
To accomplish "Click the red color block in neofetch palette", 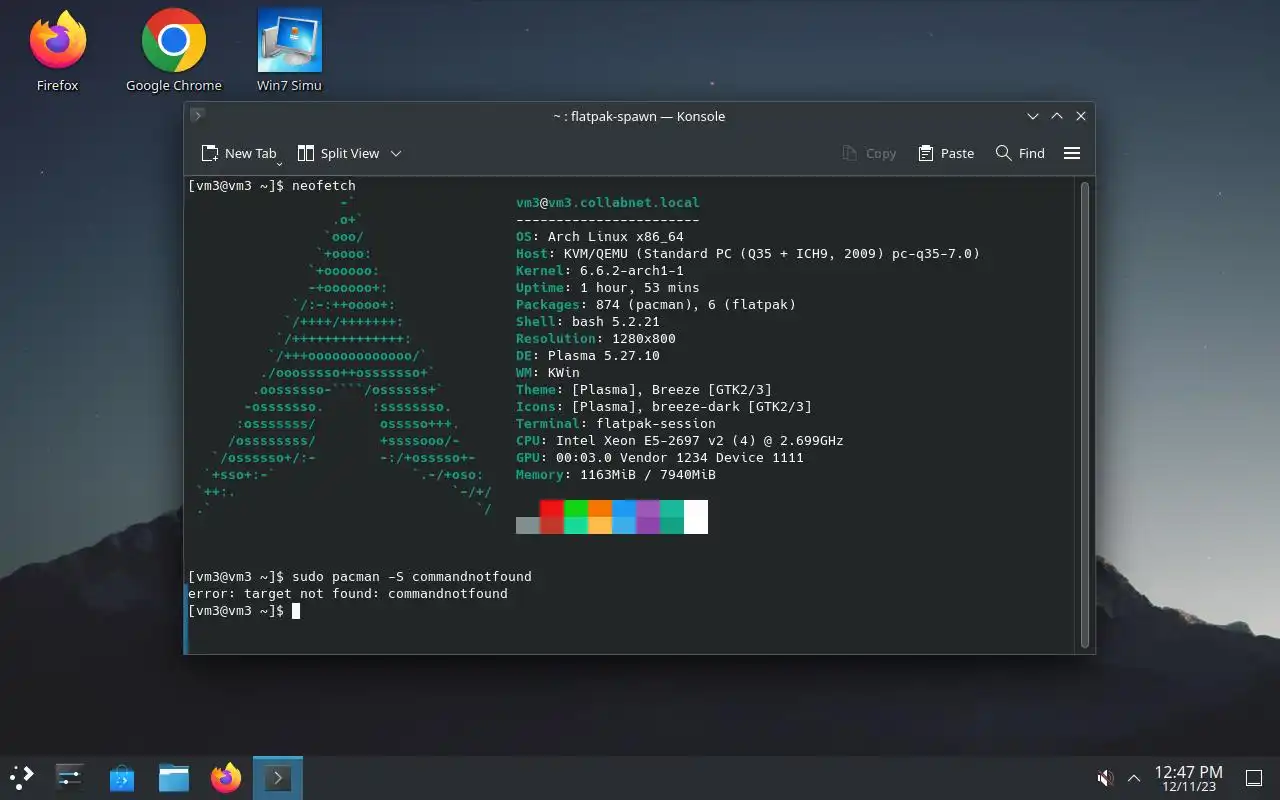I will (x=552, y=509).
